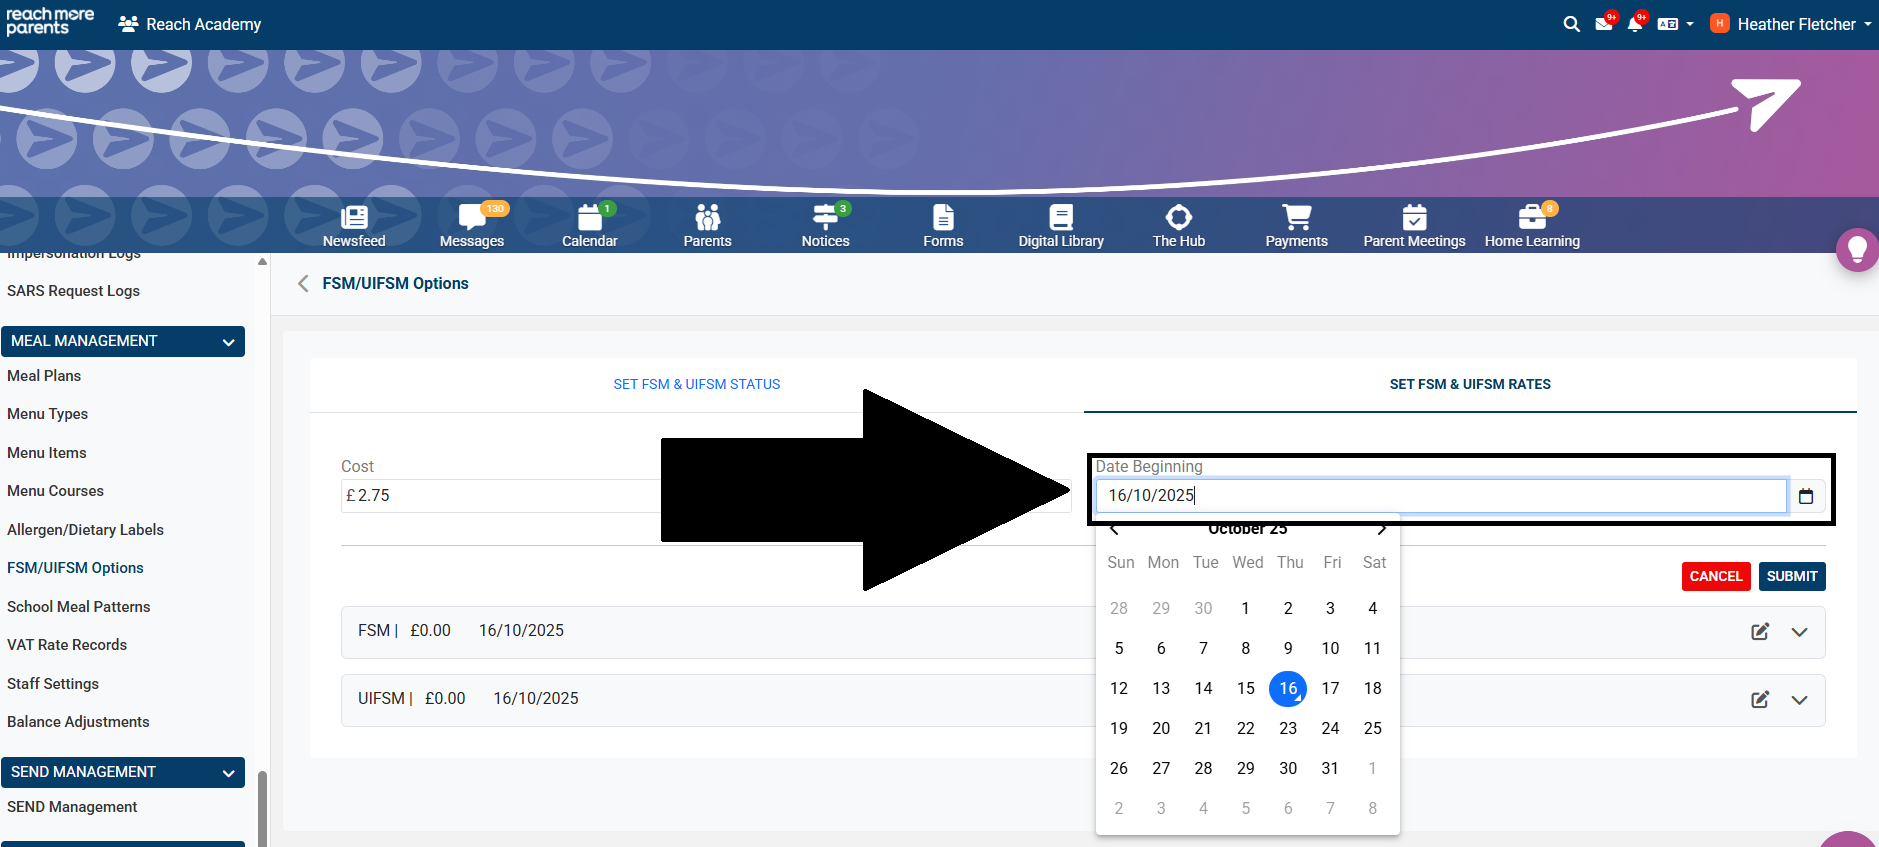Click the search magnifier icon
Image resolution: width=1879 pixels, height=847 pixels.
tap(1571, 24)
